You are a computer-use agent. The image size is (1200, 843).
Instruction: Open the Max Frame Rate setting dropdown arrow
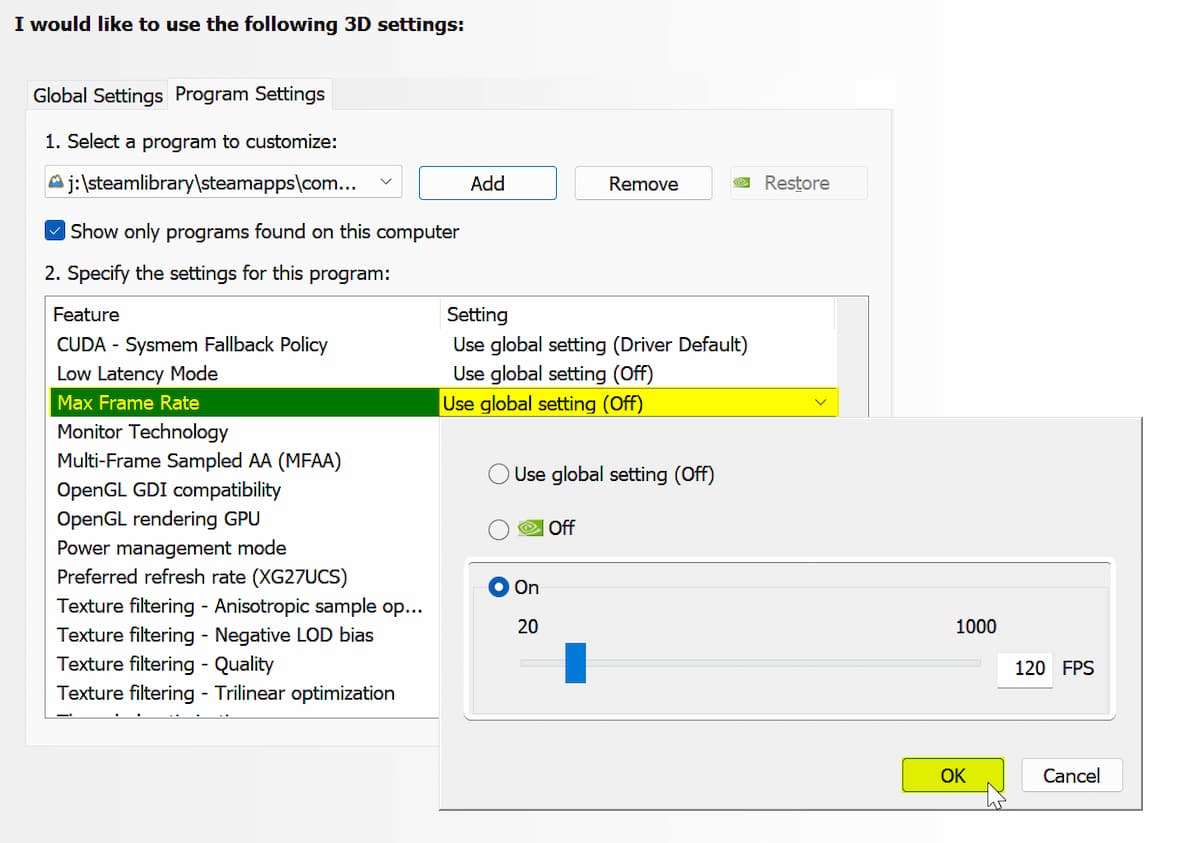click(821, 403)
